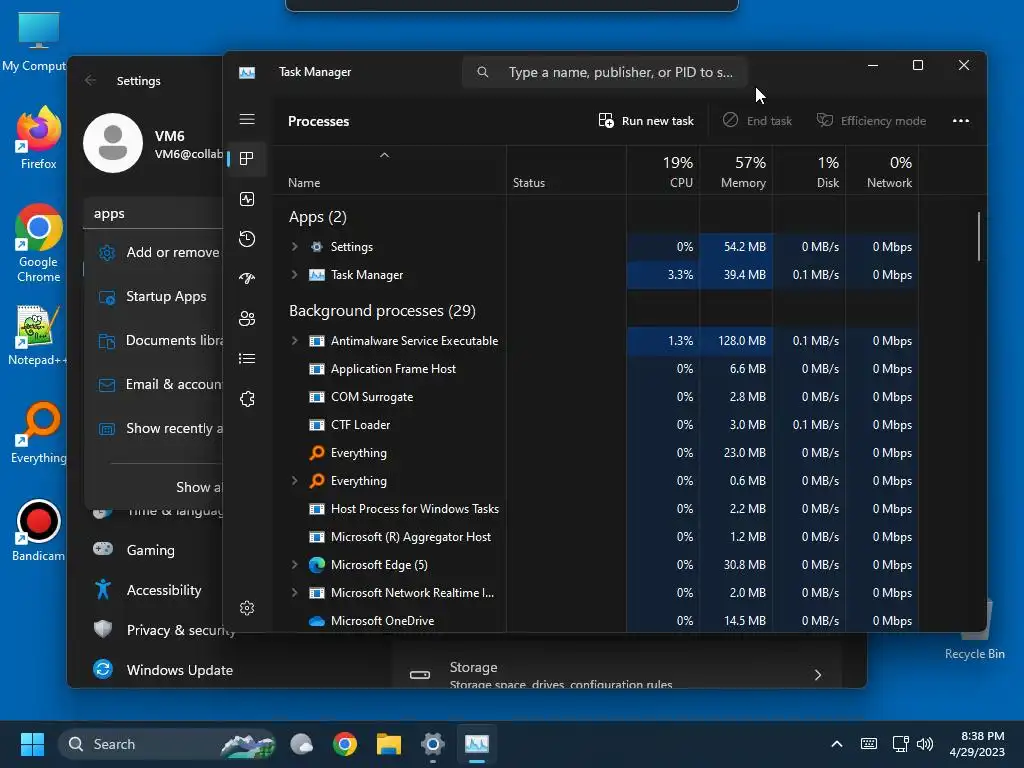Choose Add or remove programs suggestion in Settings
The image size is (1024, 768).
155,252
